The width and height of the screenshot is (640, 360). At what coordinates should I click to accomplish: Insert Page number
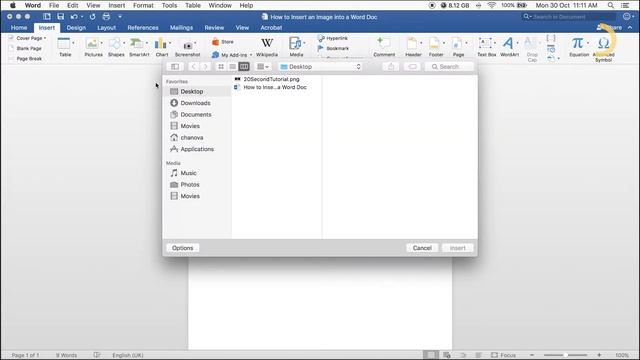[458, 47]
